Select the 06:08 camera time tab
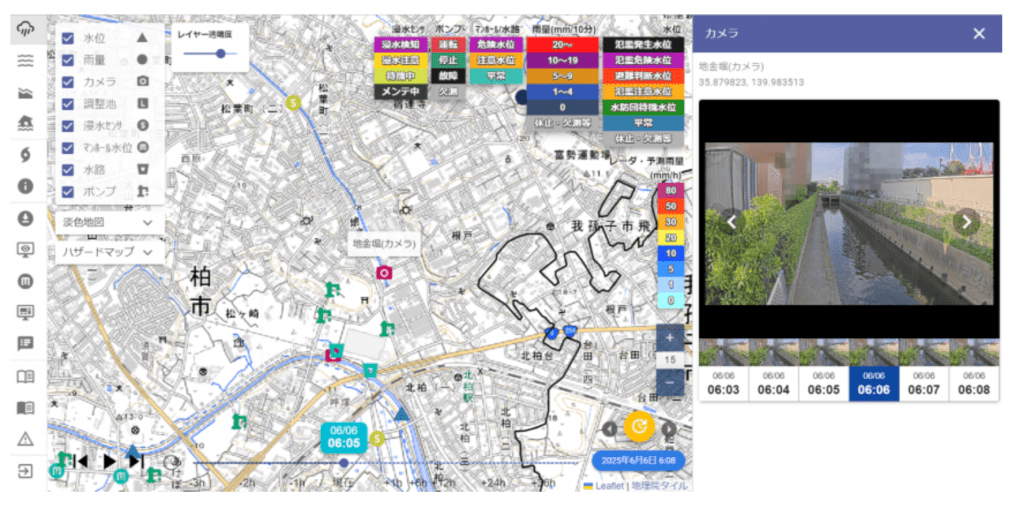 974,383
